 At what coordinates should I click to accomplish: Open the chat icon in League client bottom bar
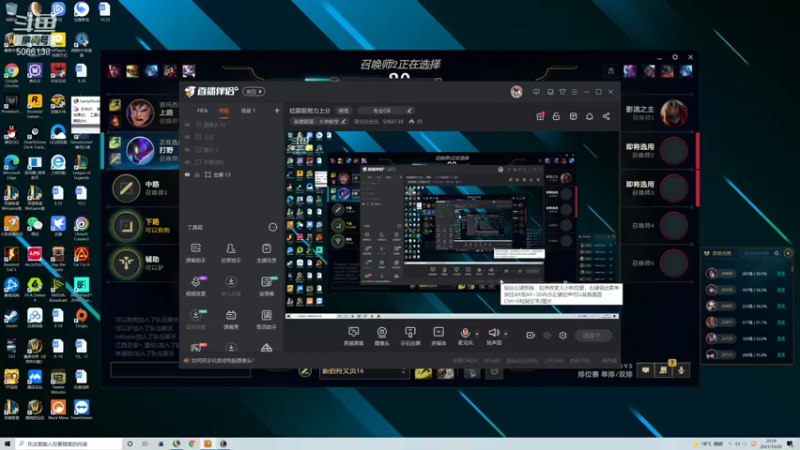[x=645, y=370]
